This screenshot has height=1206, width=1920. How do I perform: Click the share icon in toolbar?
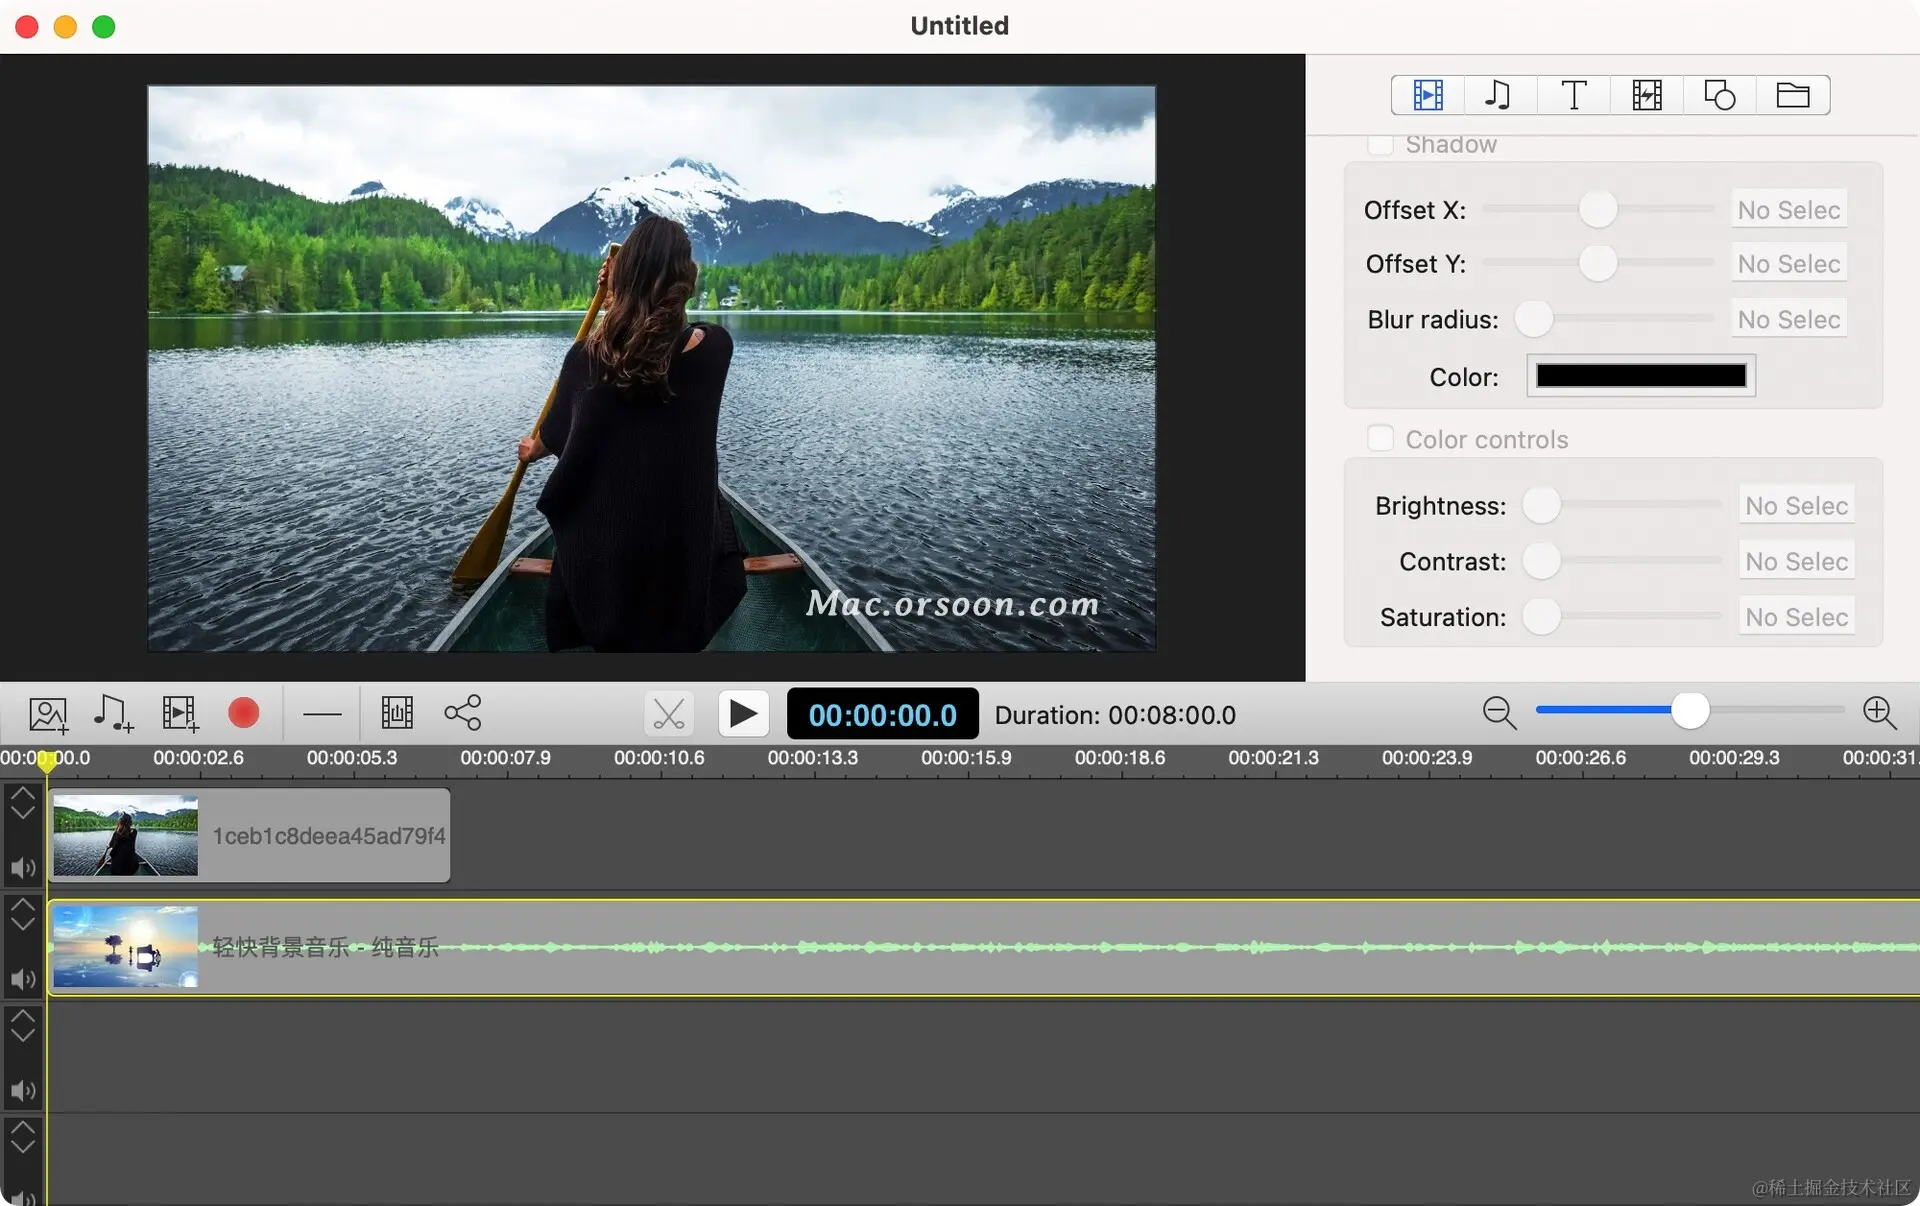[462, 713]
